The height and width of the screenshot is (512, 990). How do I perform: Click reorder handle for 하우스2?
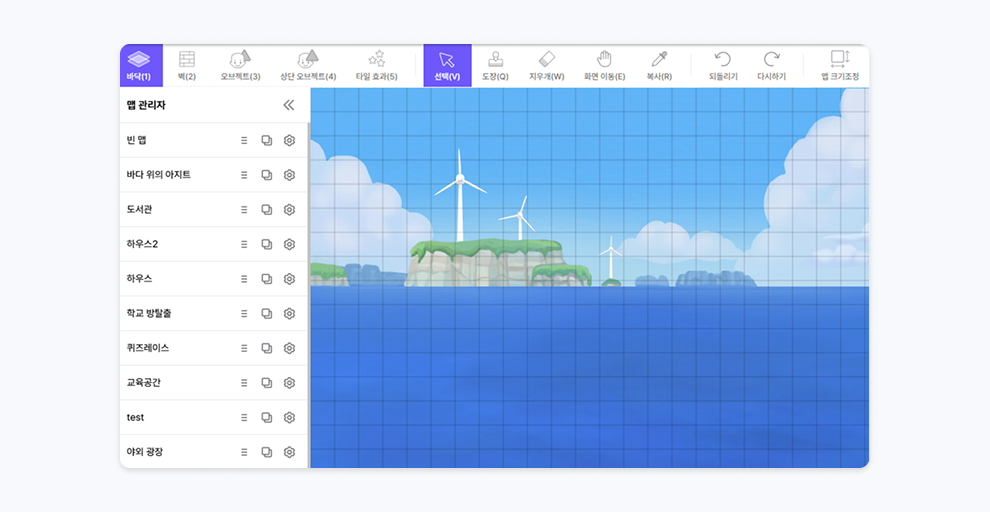tap(244, 244)
